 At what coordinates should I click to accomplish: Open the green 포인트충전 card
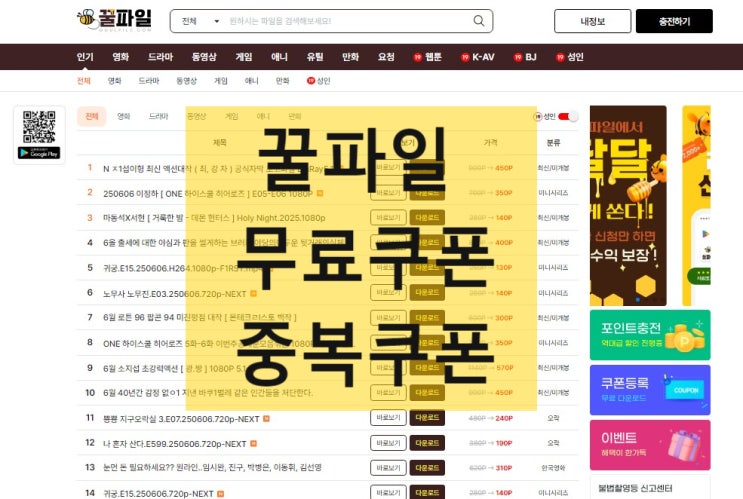coord(650,335)
